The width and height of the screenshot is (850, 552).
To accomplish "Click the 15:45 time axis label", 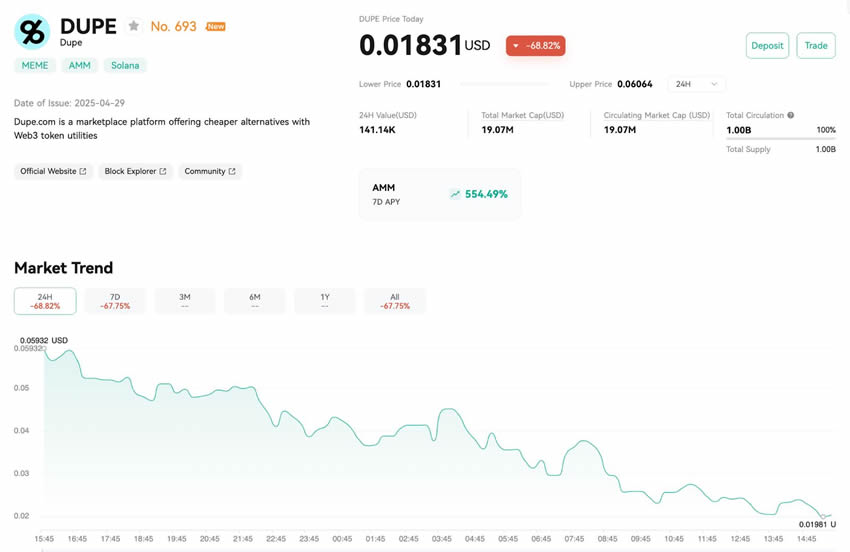I will pos(44,538).
